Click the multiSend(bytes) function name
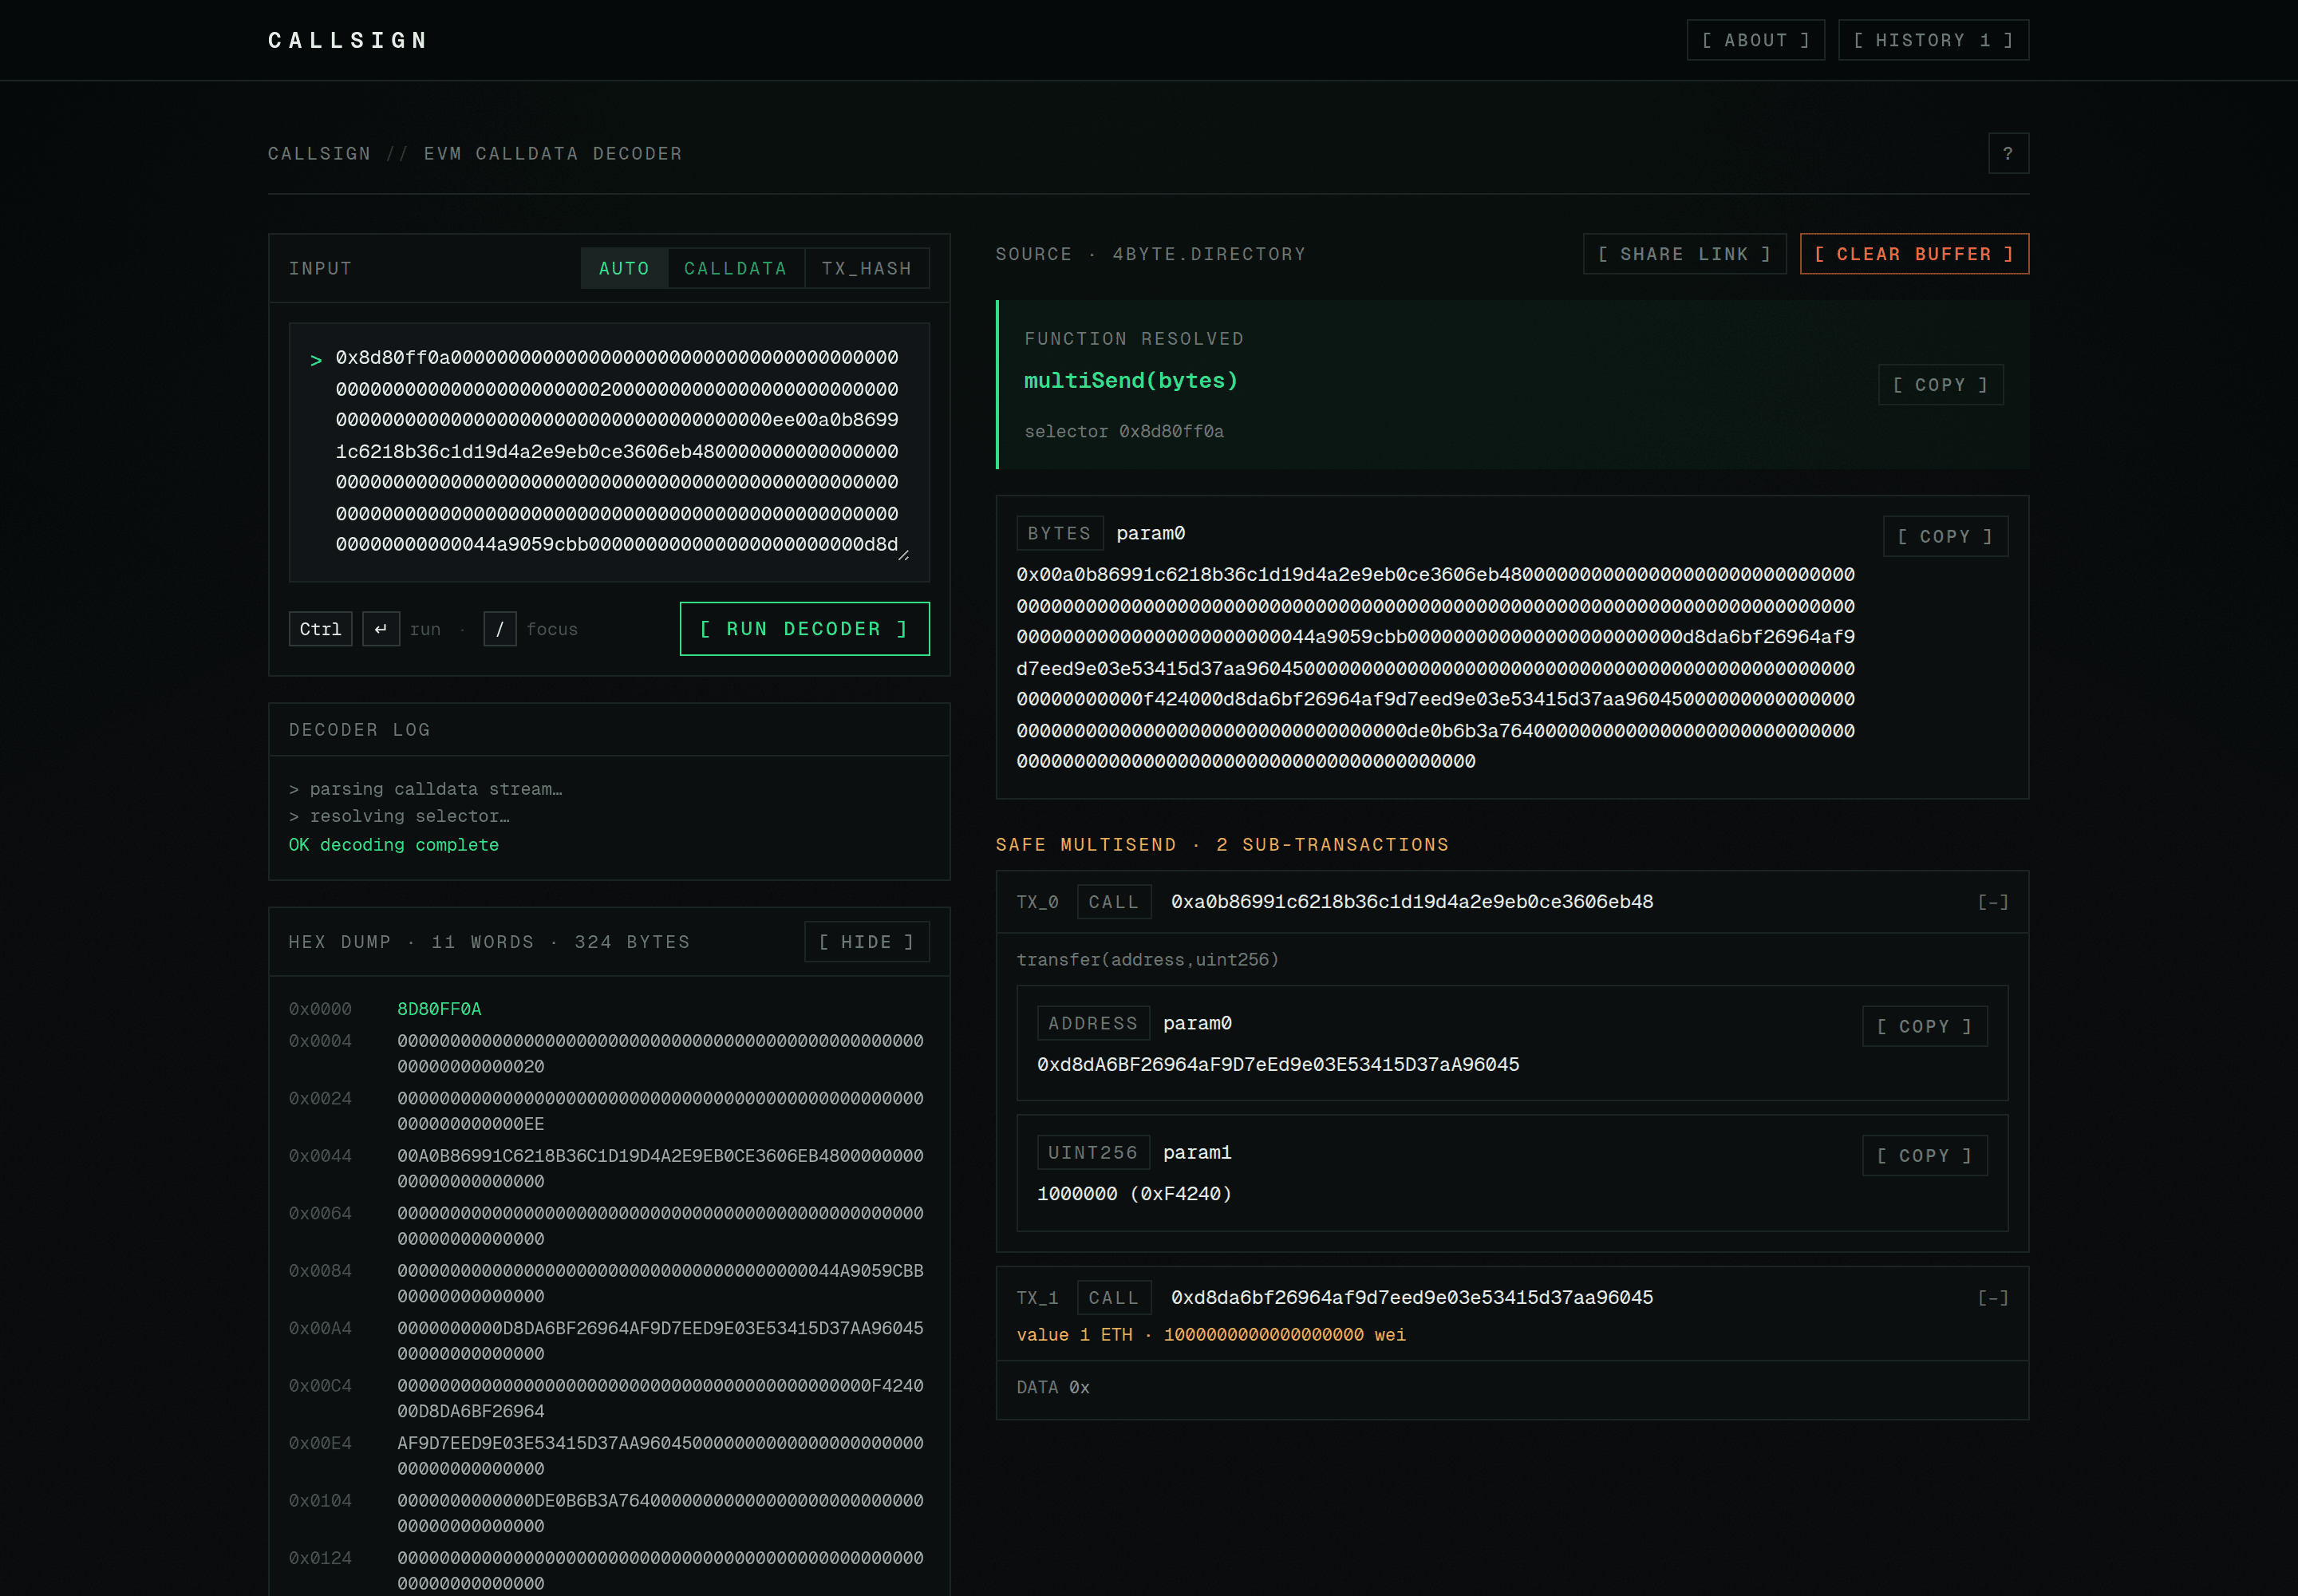2298x1596 pixels. [1131, 380]
